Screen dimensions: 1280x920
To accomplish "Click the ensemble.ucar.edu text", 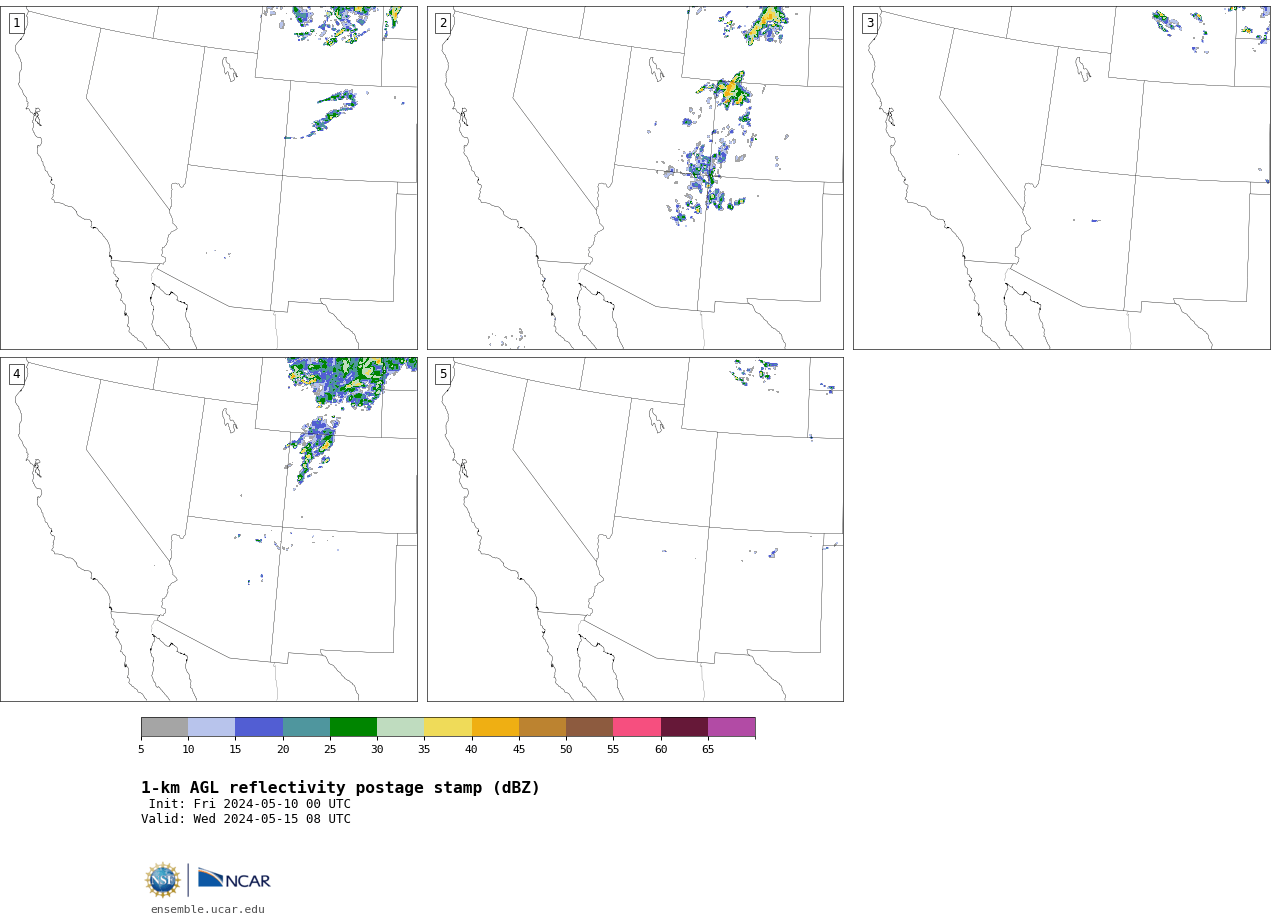I will click(x=208, y=909).
